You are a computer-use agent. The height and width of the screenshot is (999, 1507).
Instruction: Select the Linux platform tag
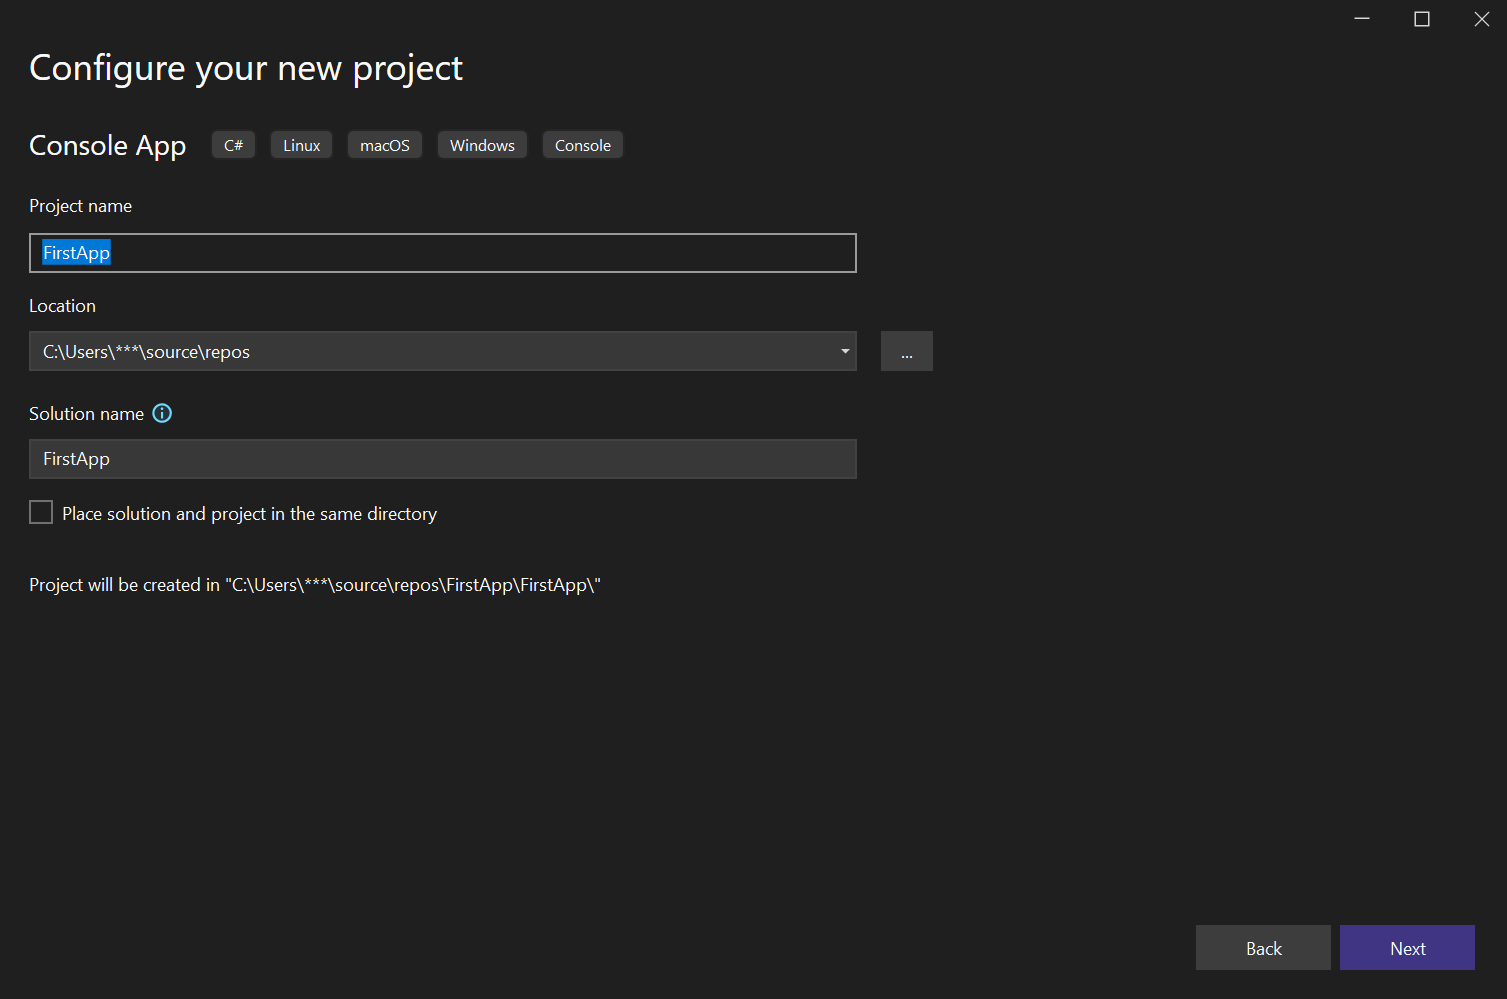(300, 144)
